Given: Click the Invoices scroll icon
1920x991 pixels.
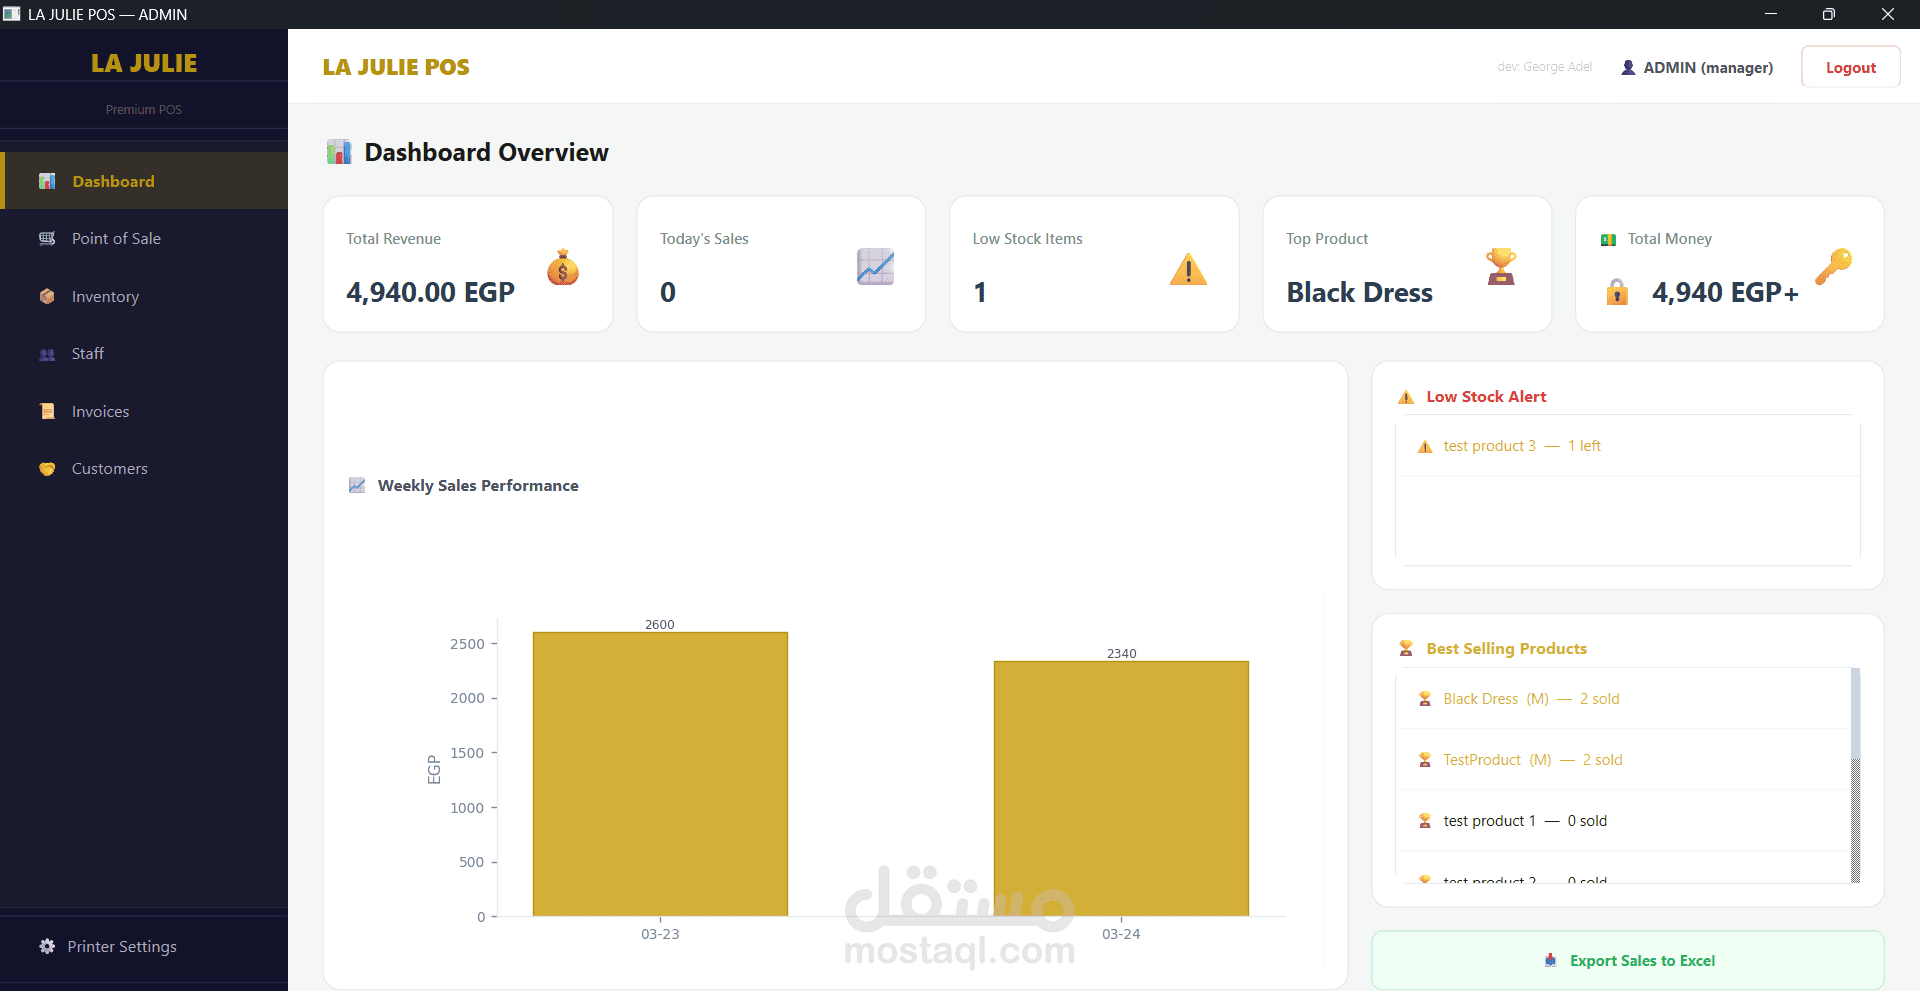Looking at the screenshot, I should click(47, 411).
